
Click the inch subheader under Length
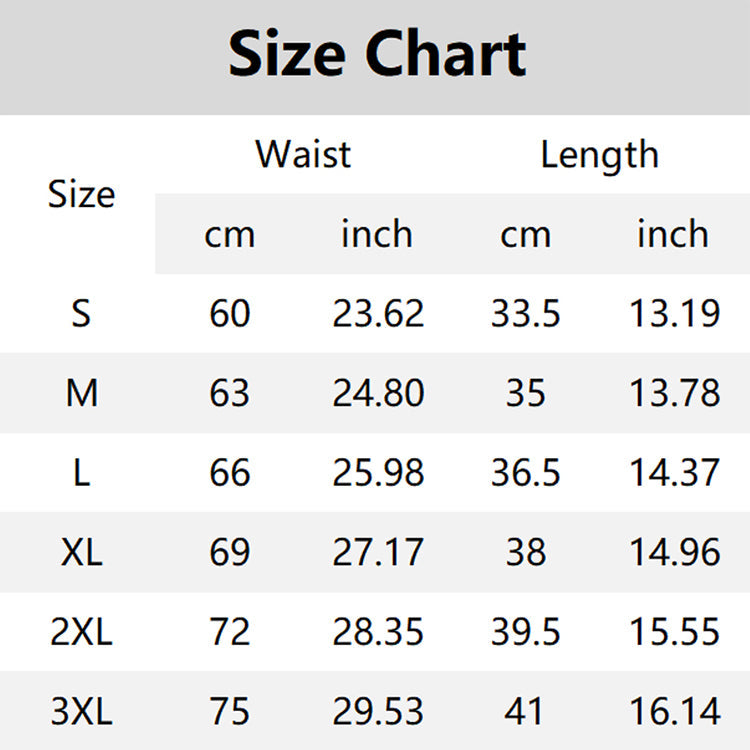coord(673,234)
